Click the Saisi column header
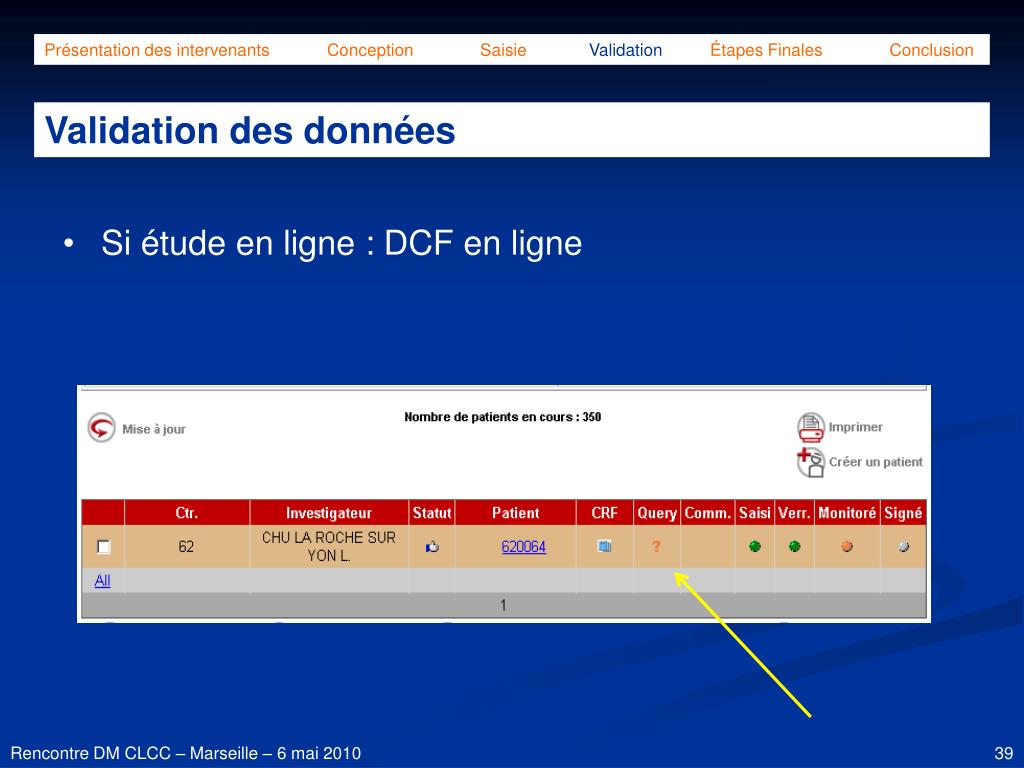1024x768 pixels. 755,513
